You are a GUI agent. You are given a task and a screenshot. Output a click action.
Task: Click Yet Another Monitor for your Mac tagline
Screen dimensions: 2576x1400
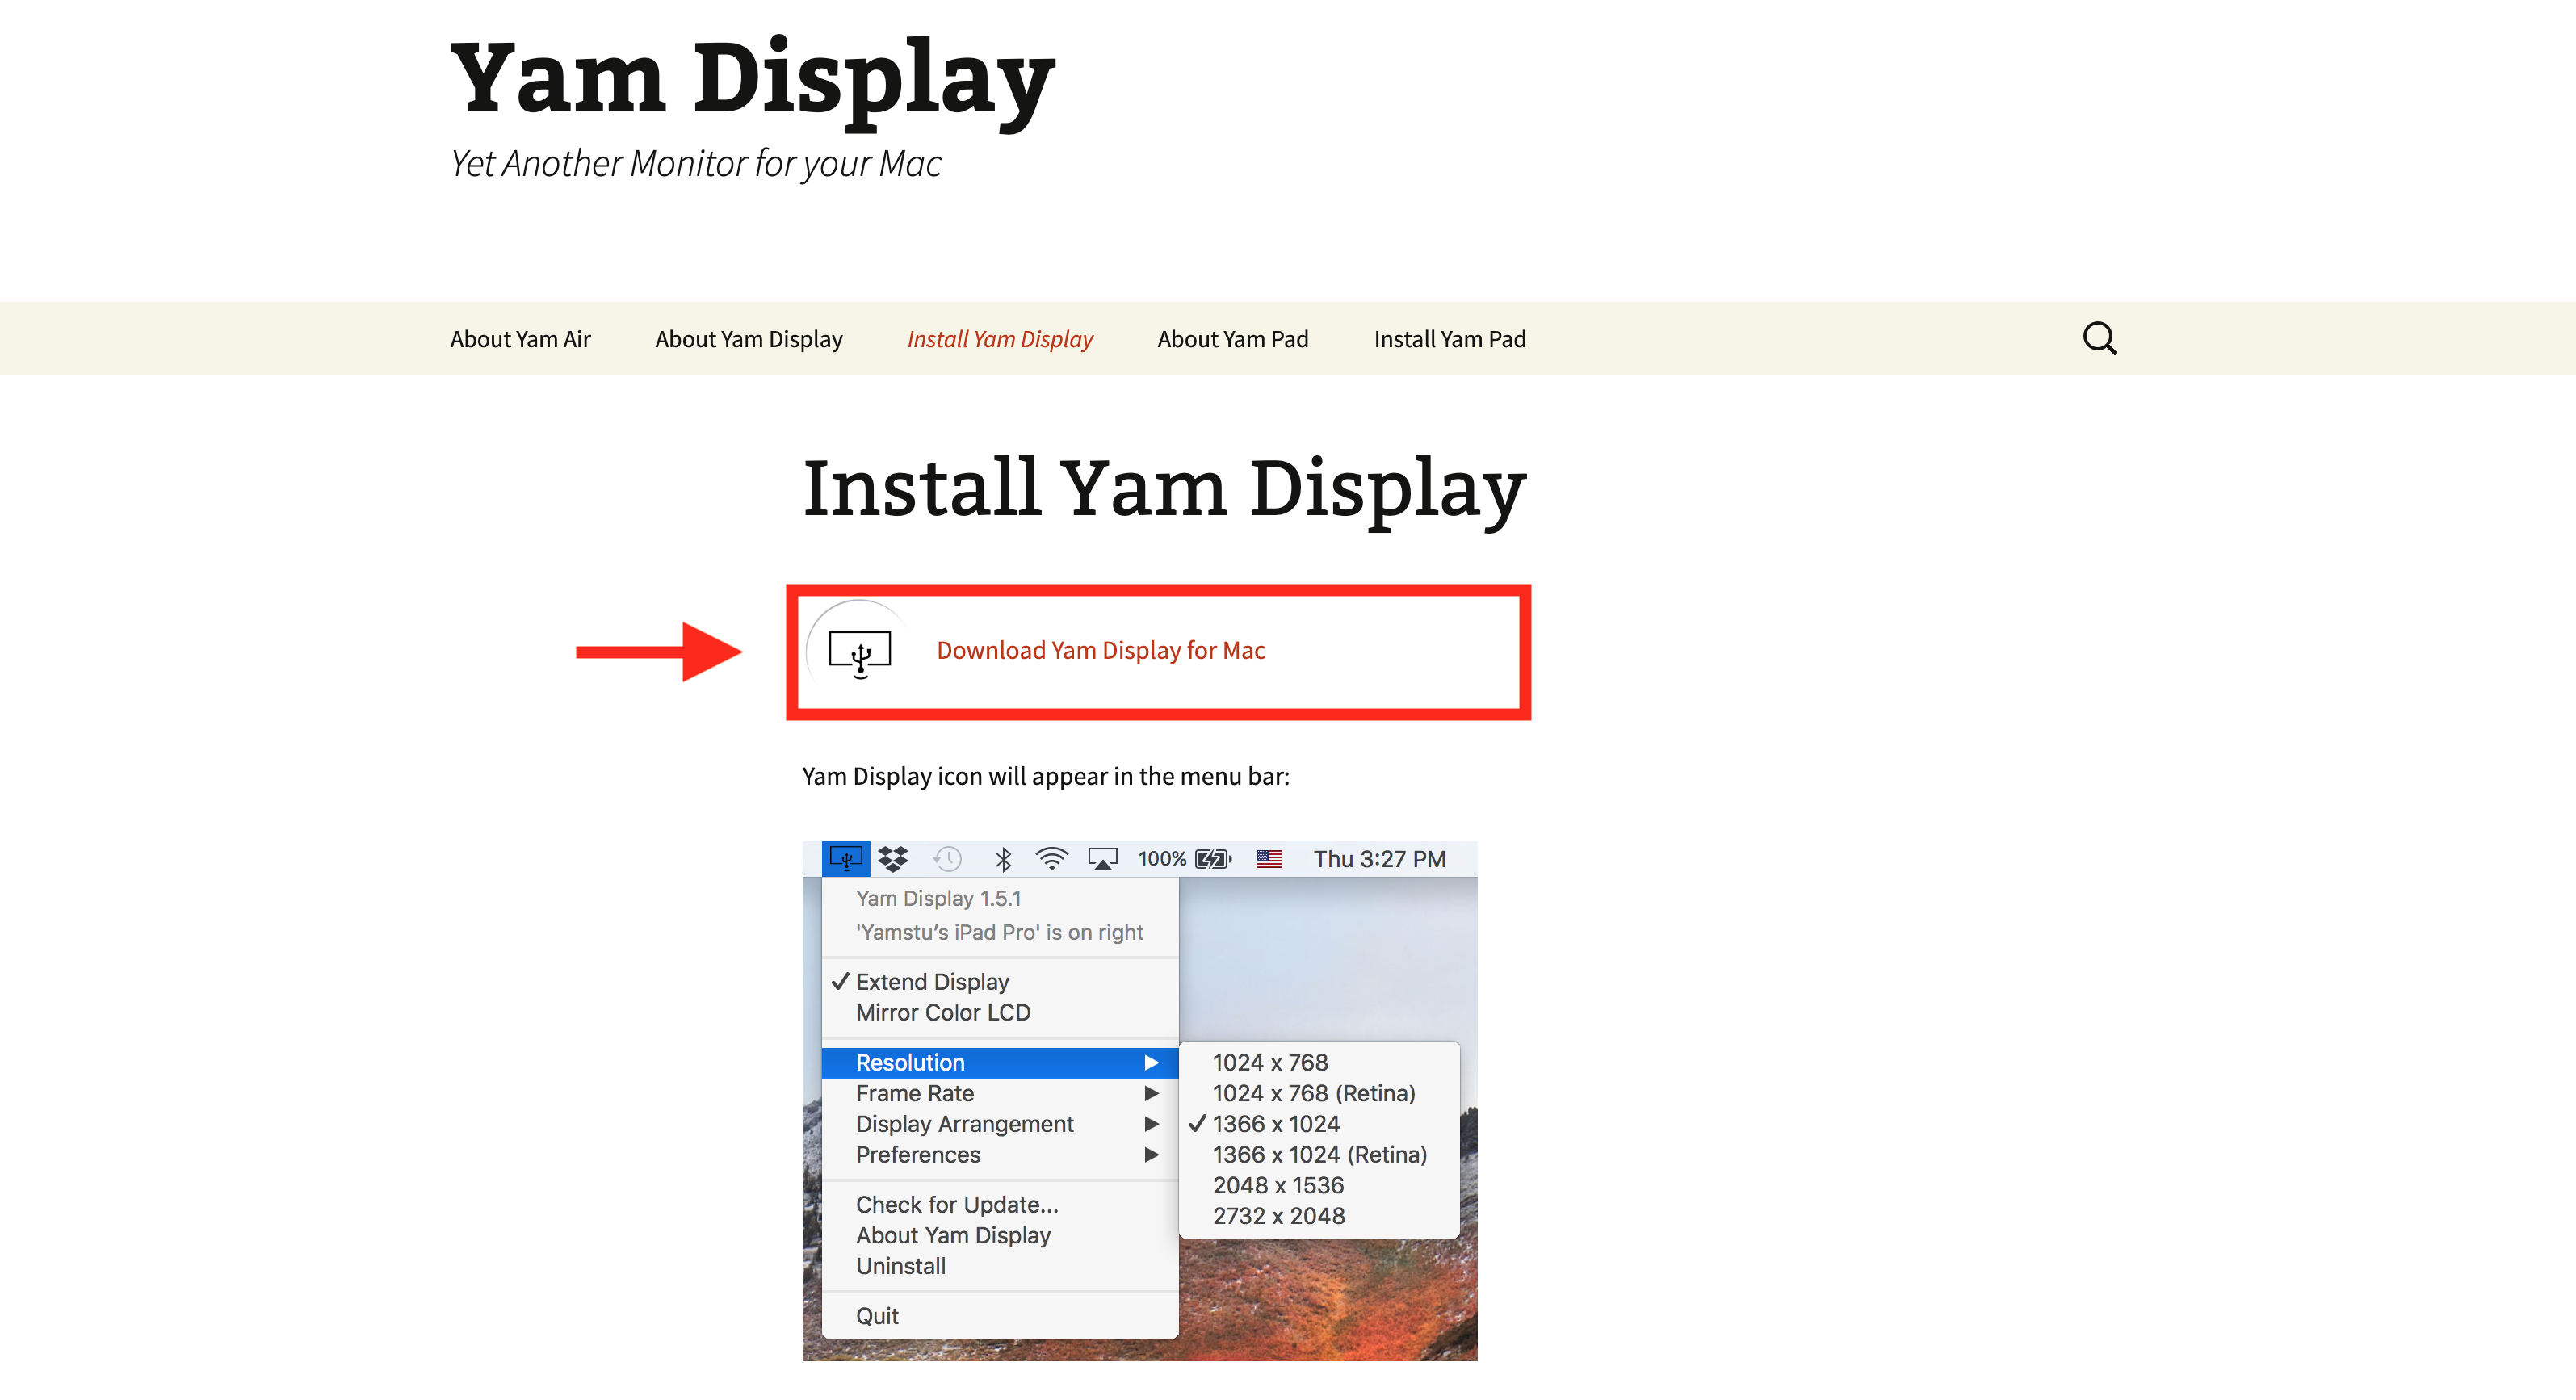pyautogui.click(x=696, y=164)
